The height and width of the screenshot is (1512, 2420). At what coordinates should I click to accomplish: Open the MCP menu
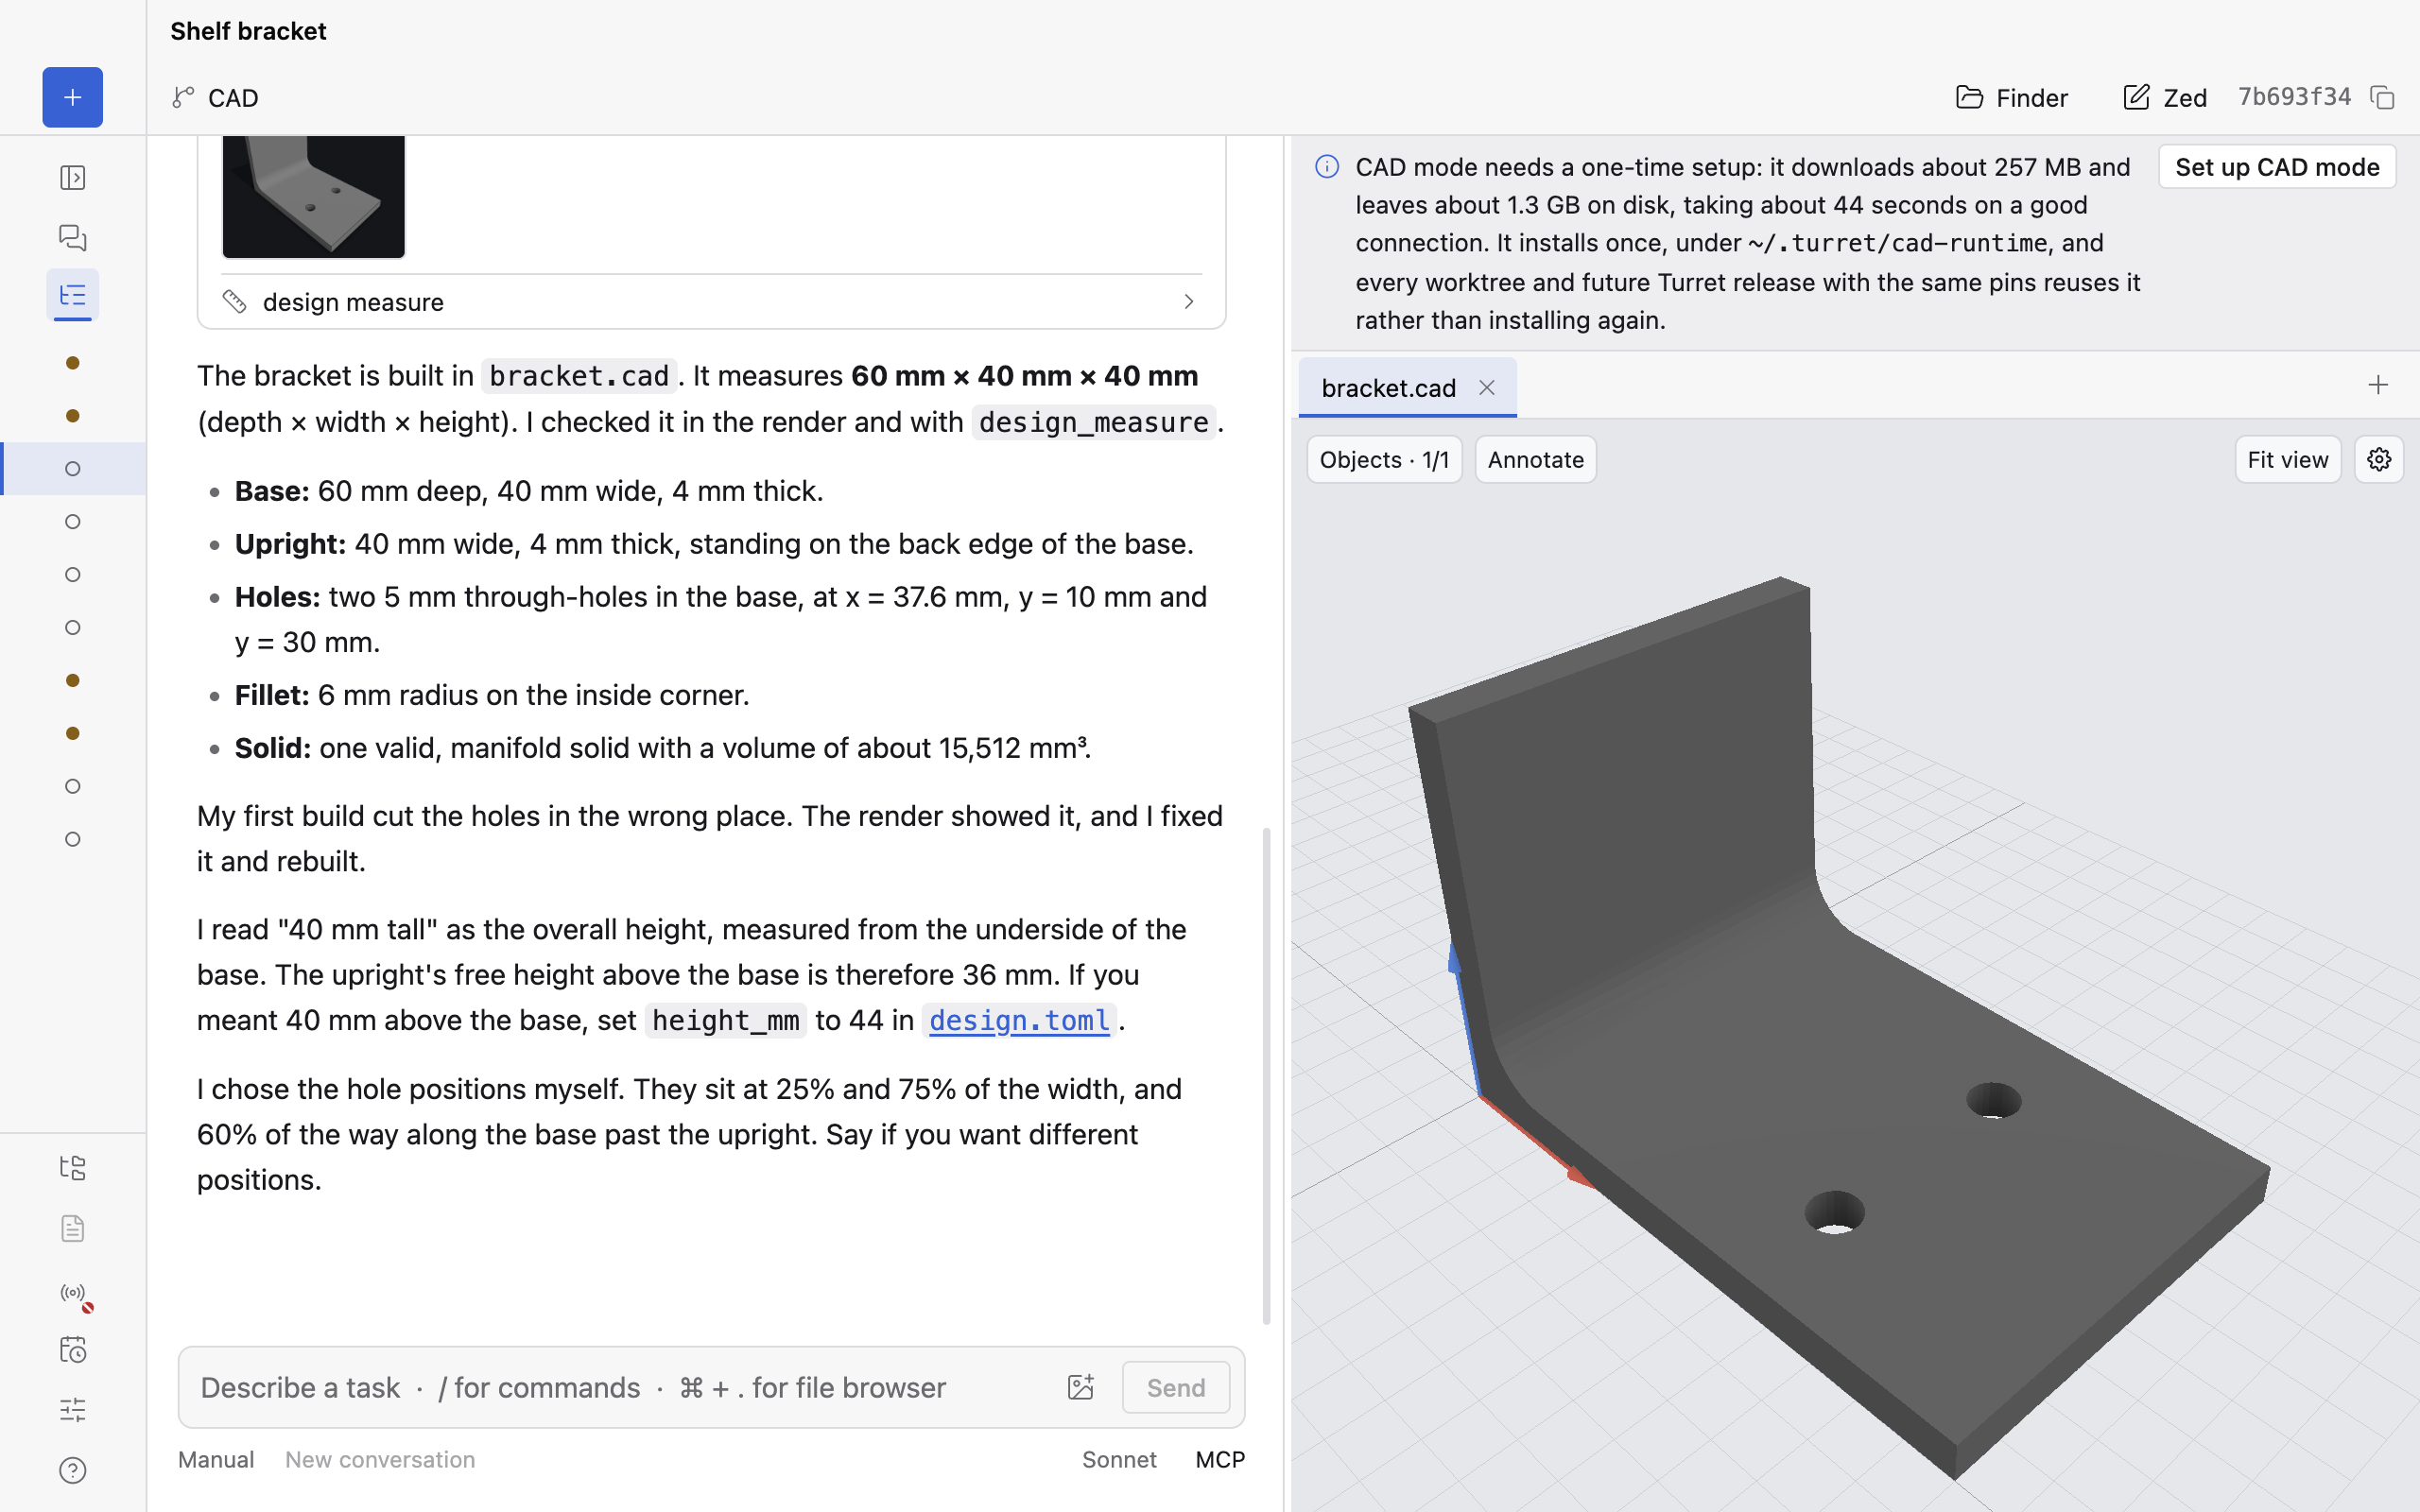(x=1220, y=1459)
